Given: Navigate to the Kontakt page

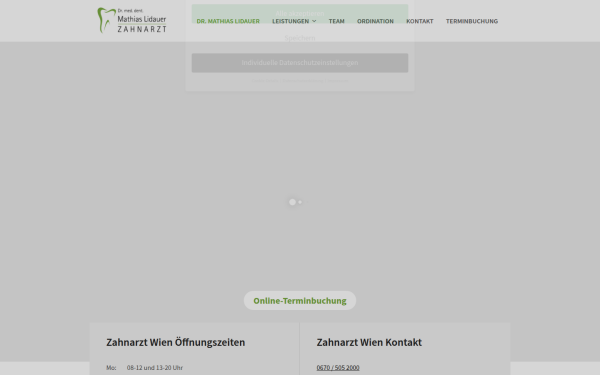Looking at the screenshot, I should (420, 21).
